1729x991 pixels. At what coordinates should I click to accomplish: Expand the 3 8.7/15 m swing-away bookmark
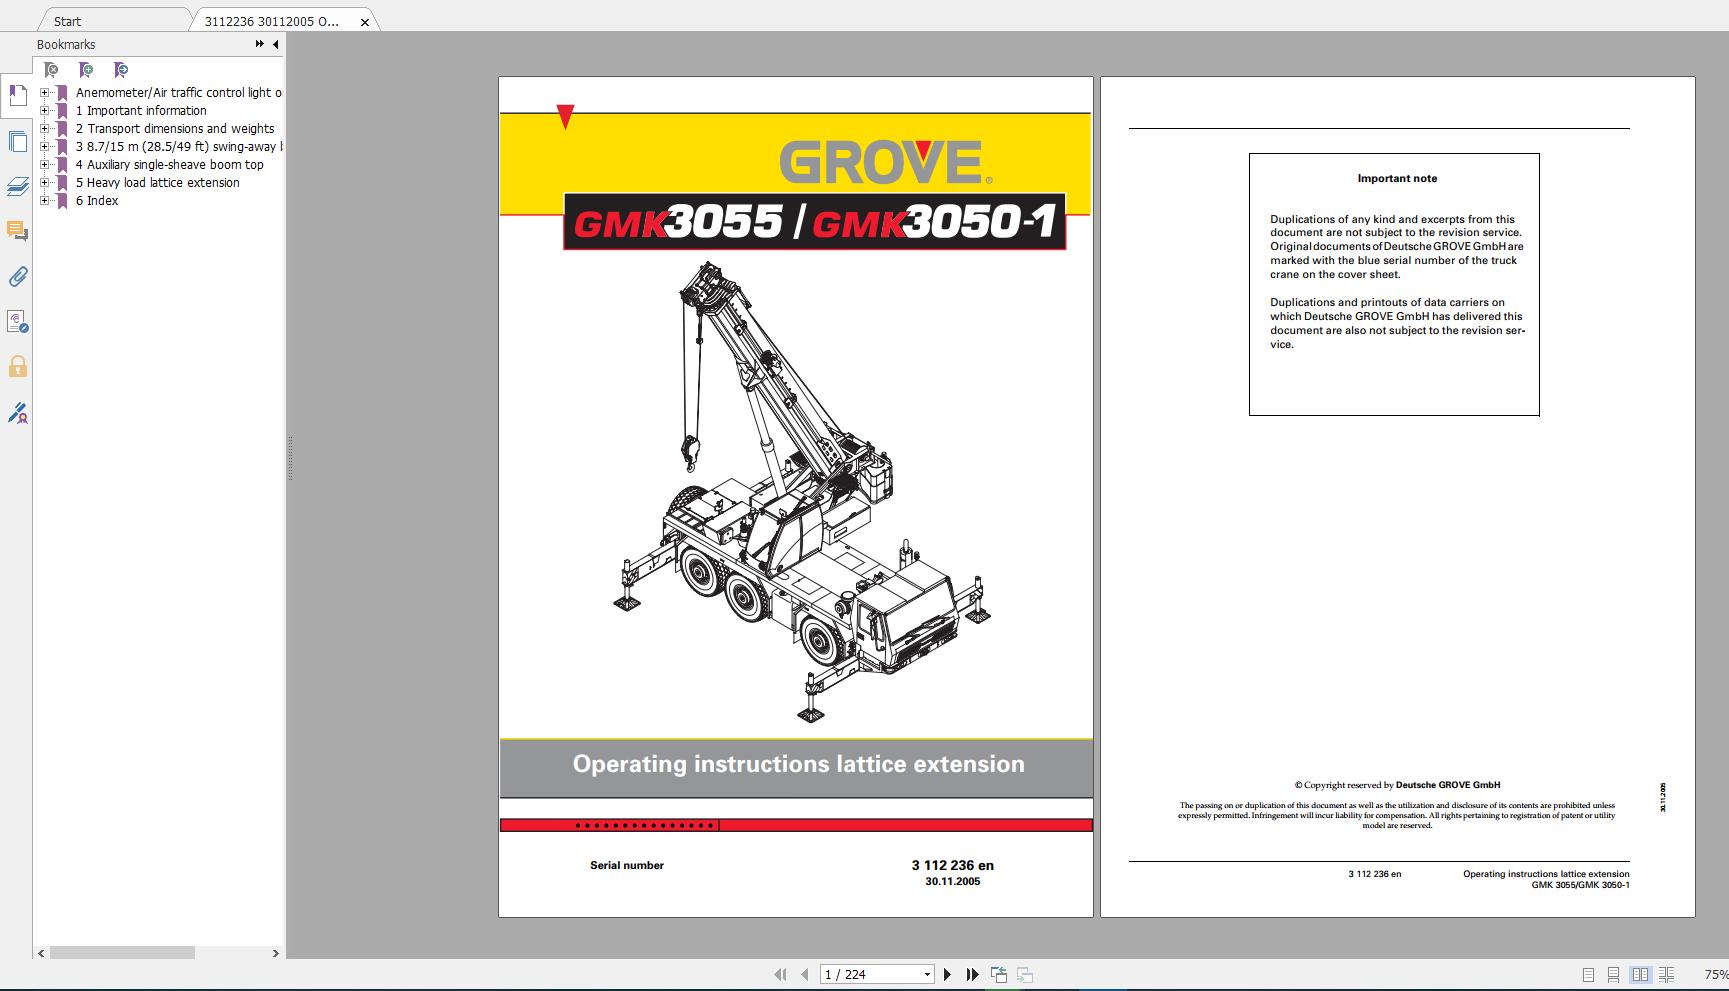44,147
